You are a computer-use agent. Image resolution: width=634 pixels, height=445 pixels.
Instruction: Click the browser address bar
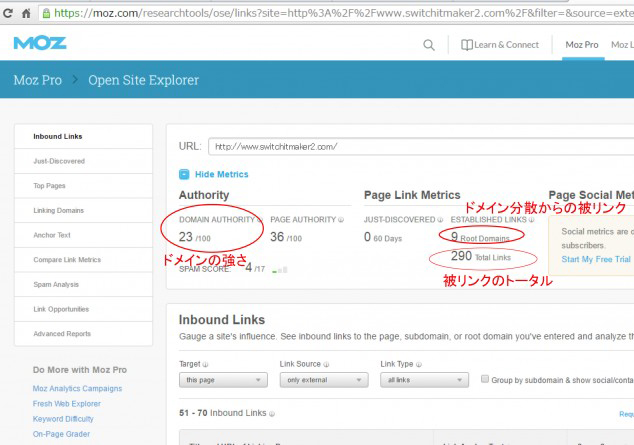pyautogui.click(x=338, y=13)
